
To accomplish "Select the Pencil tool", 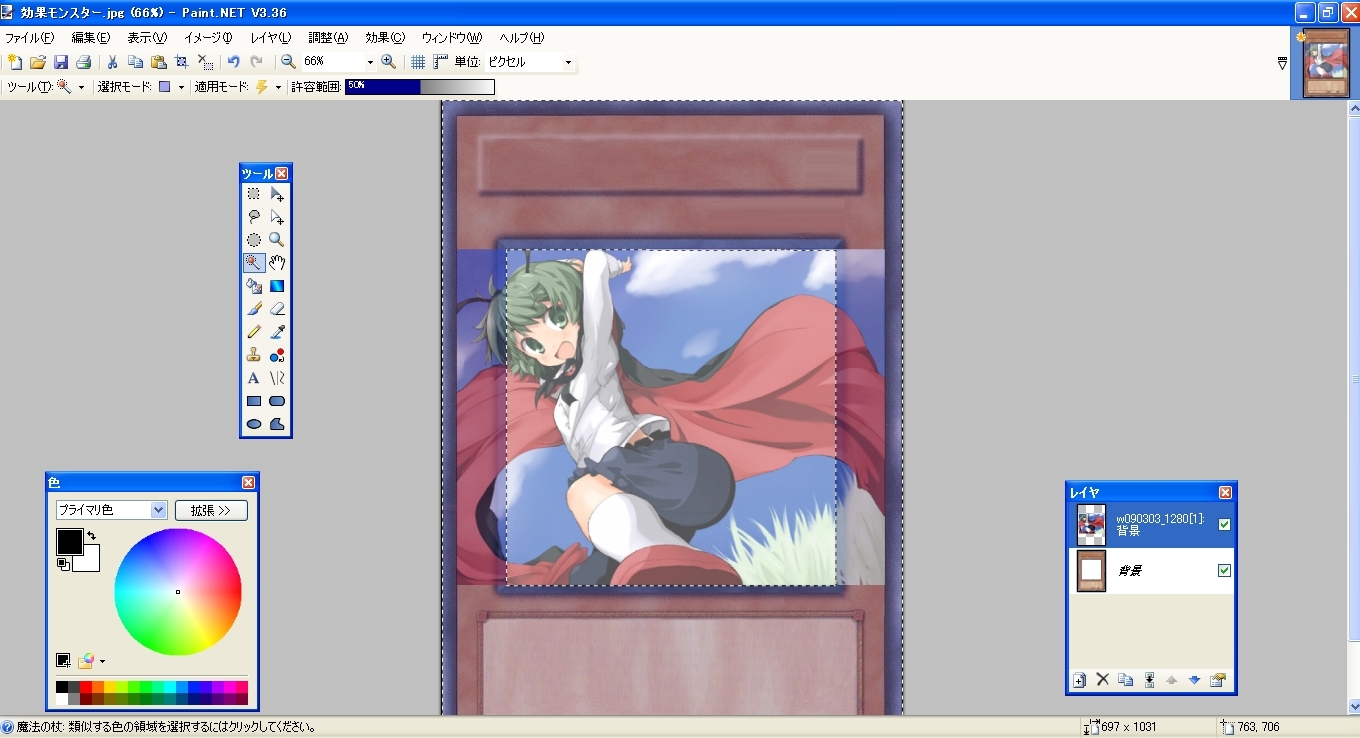I will tap(254, 332).
